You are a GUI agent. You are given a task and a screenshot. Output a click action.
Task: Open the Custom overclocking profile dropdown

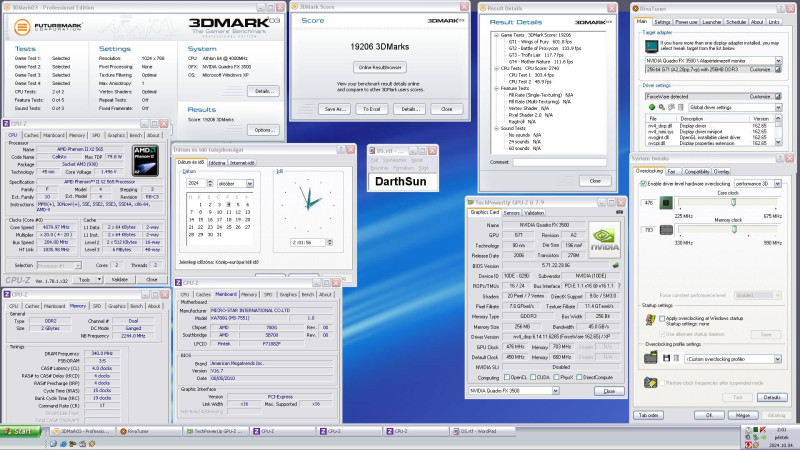click(778, 359)
